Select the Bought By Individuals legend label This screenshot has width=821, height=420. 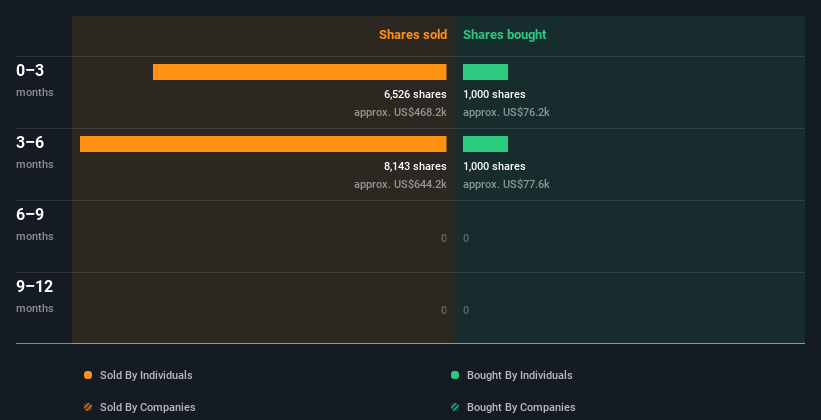[519, 375]
